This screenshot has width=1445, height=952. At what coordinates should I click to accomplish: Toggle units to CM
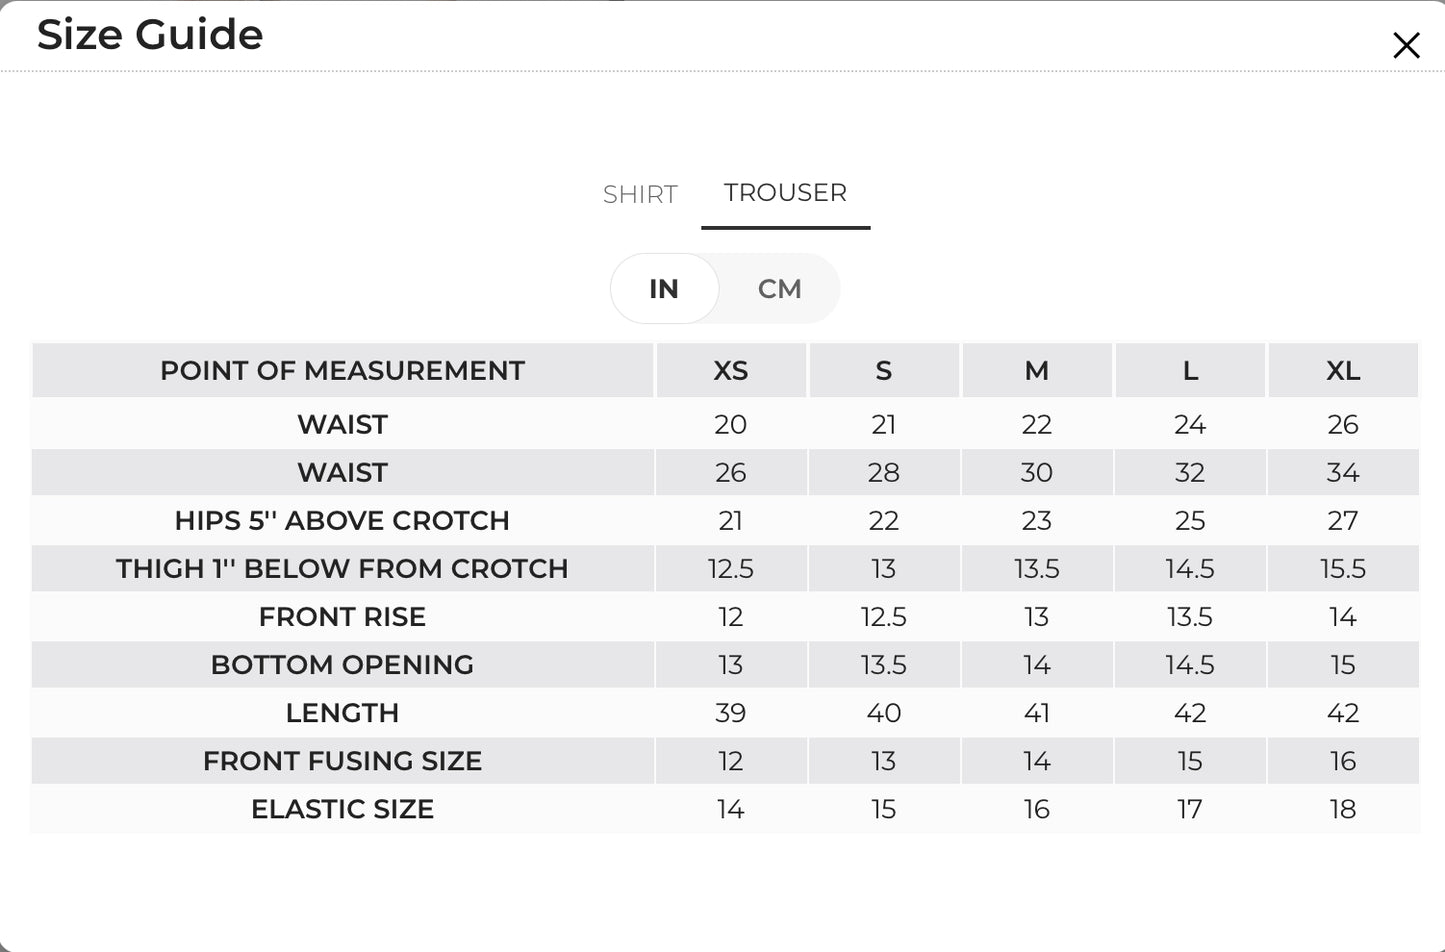[779, 289]
